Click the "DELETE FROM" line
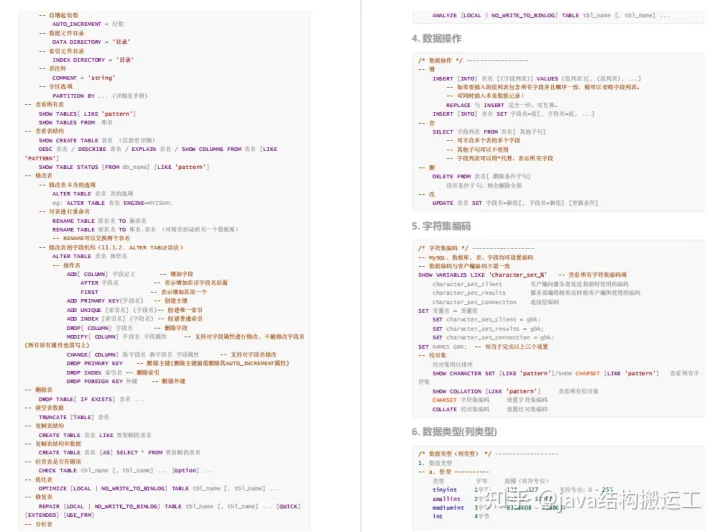 tap(481, 176)
